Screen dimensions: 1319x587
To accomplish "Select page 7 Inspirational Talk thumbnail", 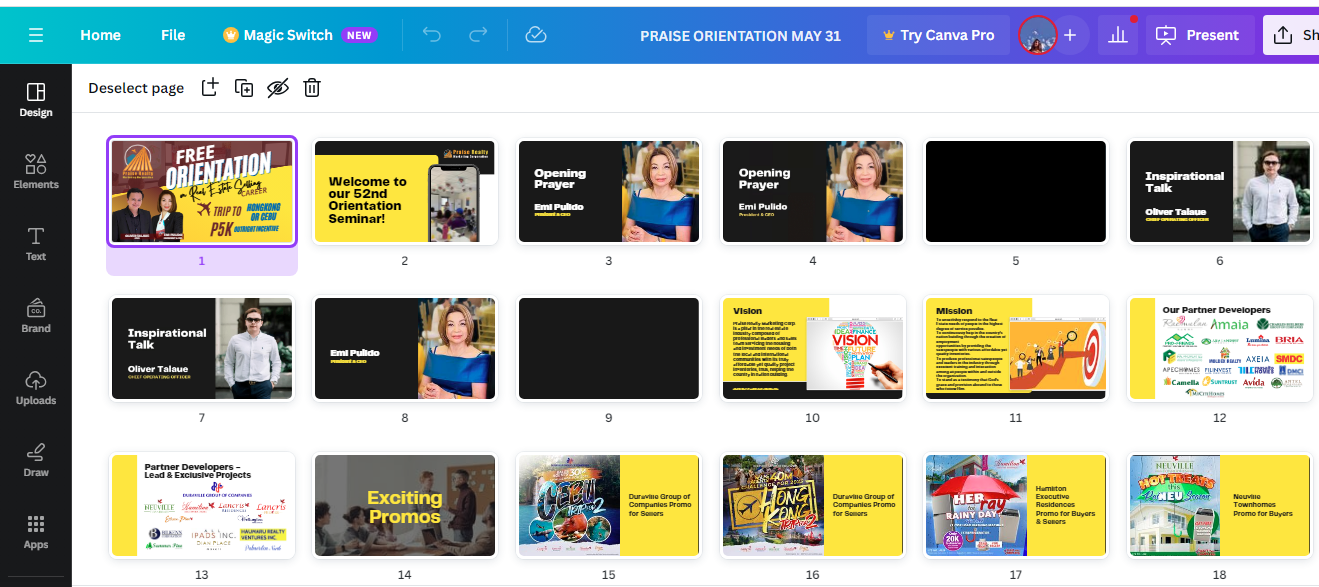I will coord(202,348).
